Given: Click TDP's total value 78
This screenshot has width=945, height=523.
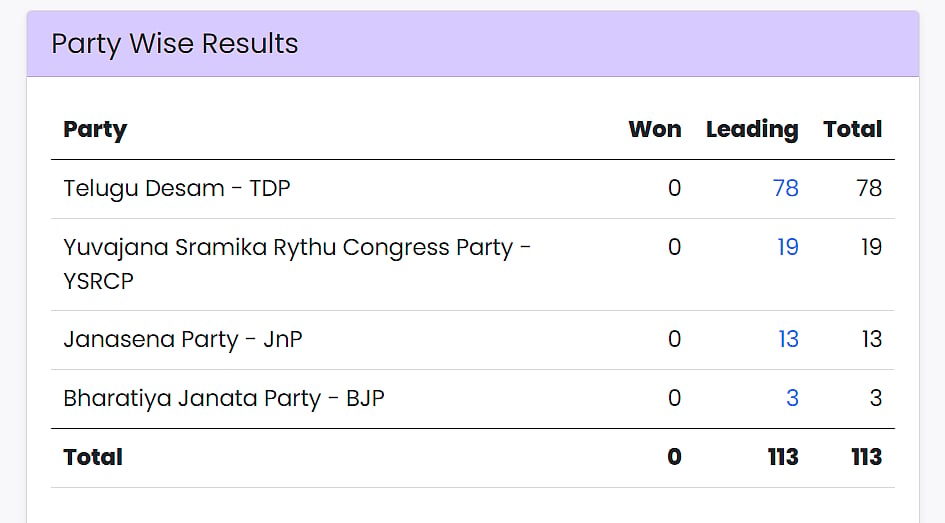Looking at the screenshot, I should pyautogui.click(x=869, y=189).
